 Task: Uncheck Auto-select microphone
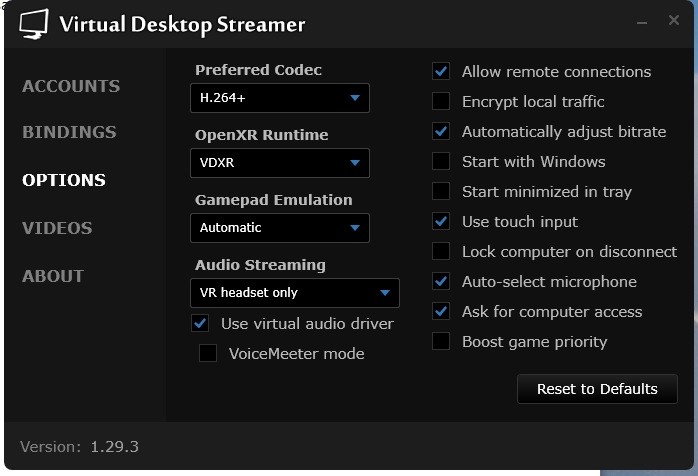pos(441,281)
